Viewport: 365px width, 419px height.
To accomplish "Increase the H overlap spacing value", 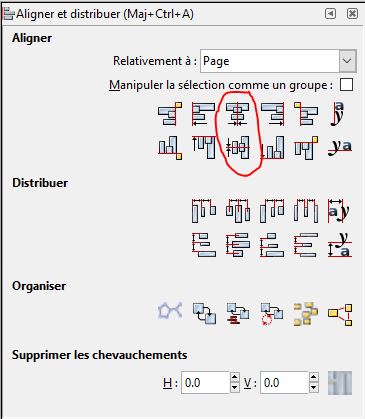I will click(x=235, y=378).
